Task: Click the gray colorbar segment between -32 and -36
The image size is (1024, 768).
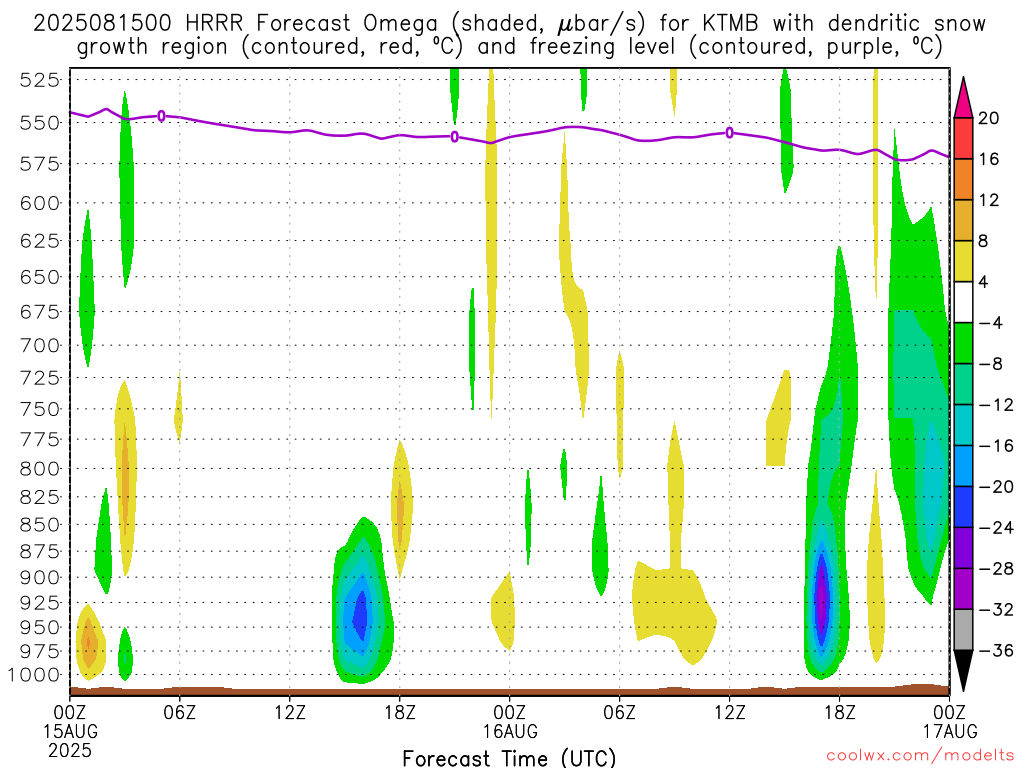Action: [963, 630]
